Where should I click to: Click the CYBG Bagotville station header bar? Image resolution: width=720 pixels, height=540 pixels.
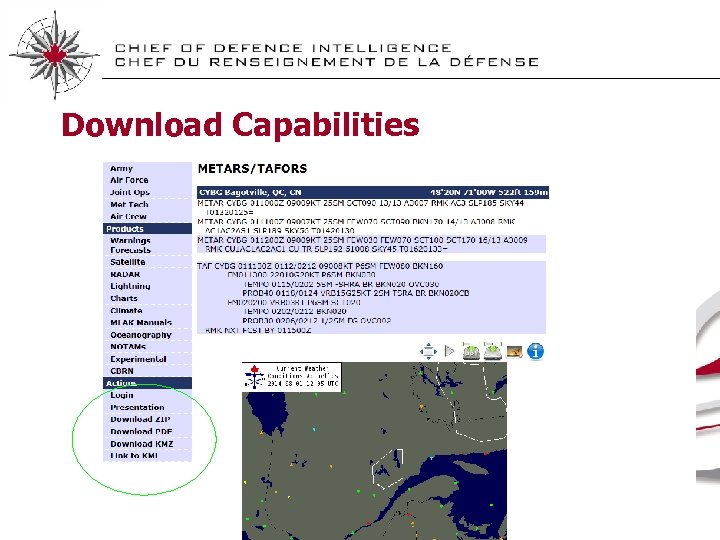(373, 192)
